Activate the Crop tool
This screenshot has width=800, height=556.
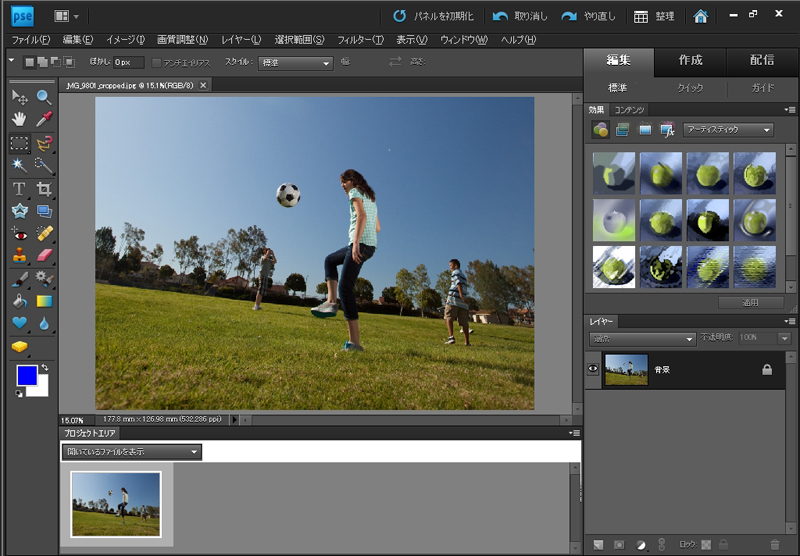pyautogui.click(x=44, y=189)
